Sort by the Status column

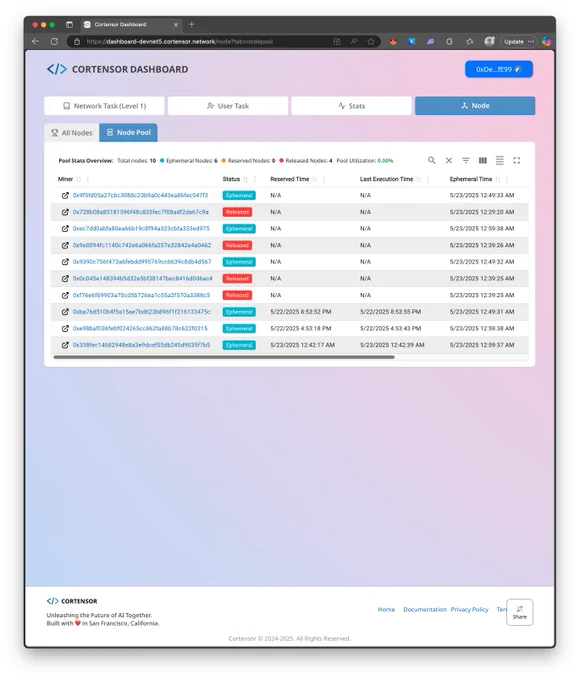click(246, 179)
